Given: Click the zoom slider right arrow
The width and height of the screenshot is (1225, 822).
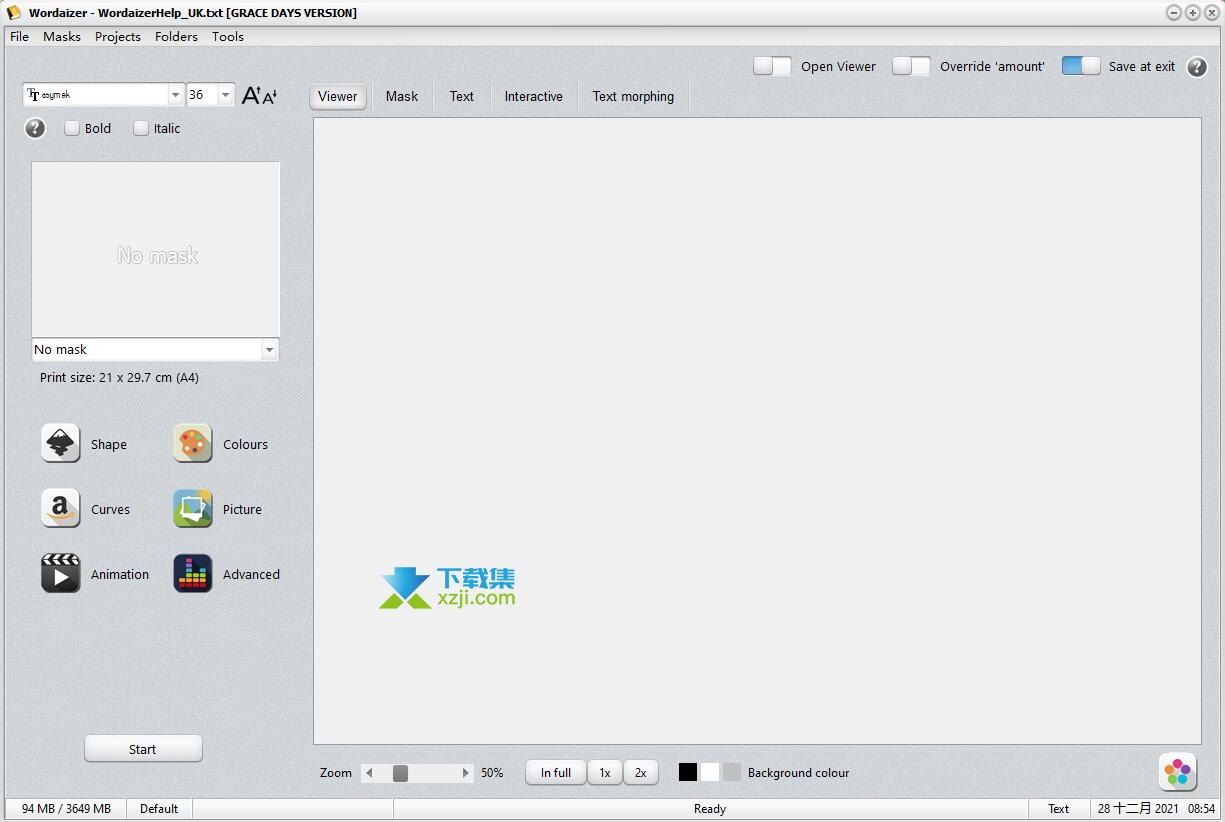Looking at the screenshot, I should [x=465, y=772].
